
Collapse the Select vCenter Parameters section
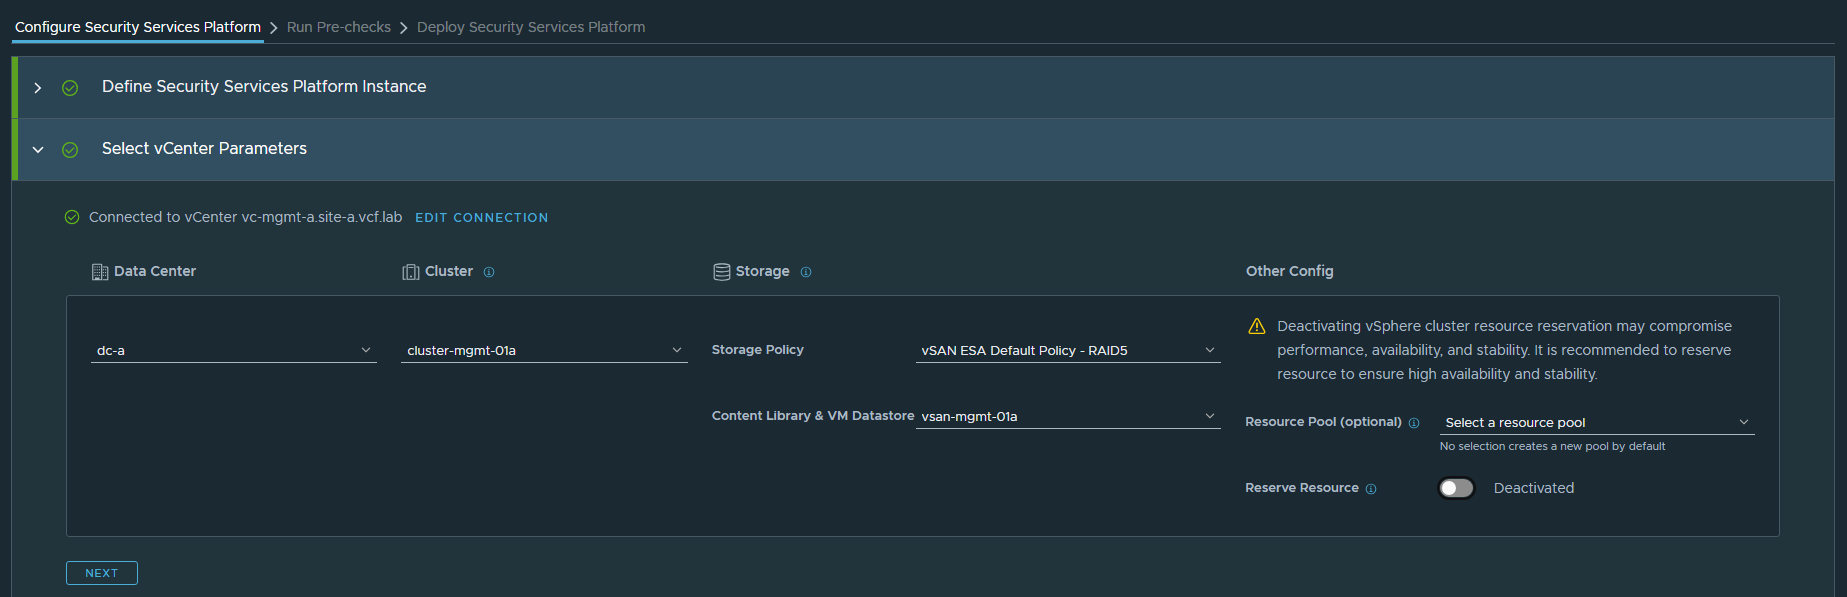(x=38, y=150)
